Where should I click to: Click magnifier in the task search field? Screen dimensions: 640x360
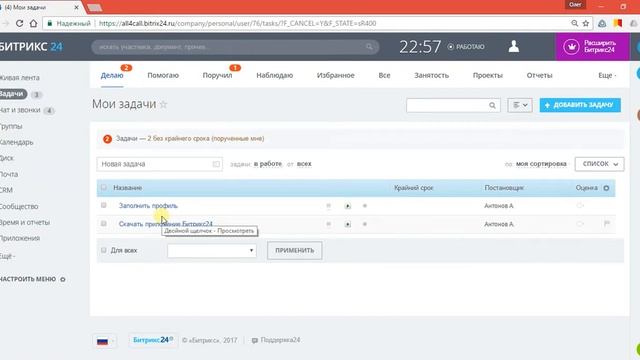pyautogui.click(x=492, y=105)
